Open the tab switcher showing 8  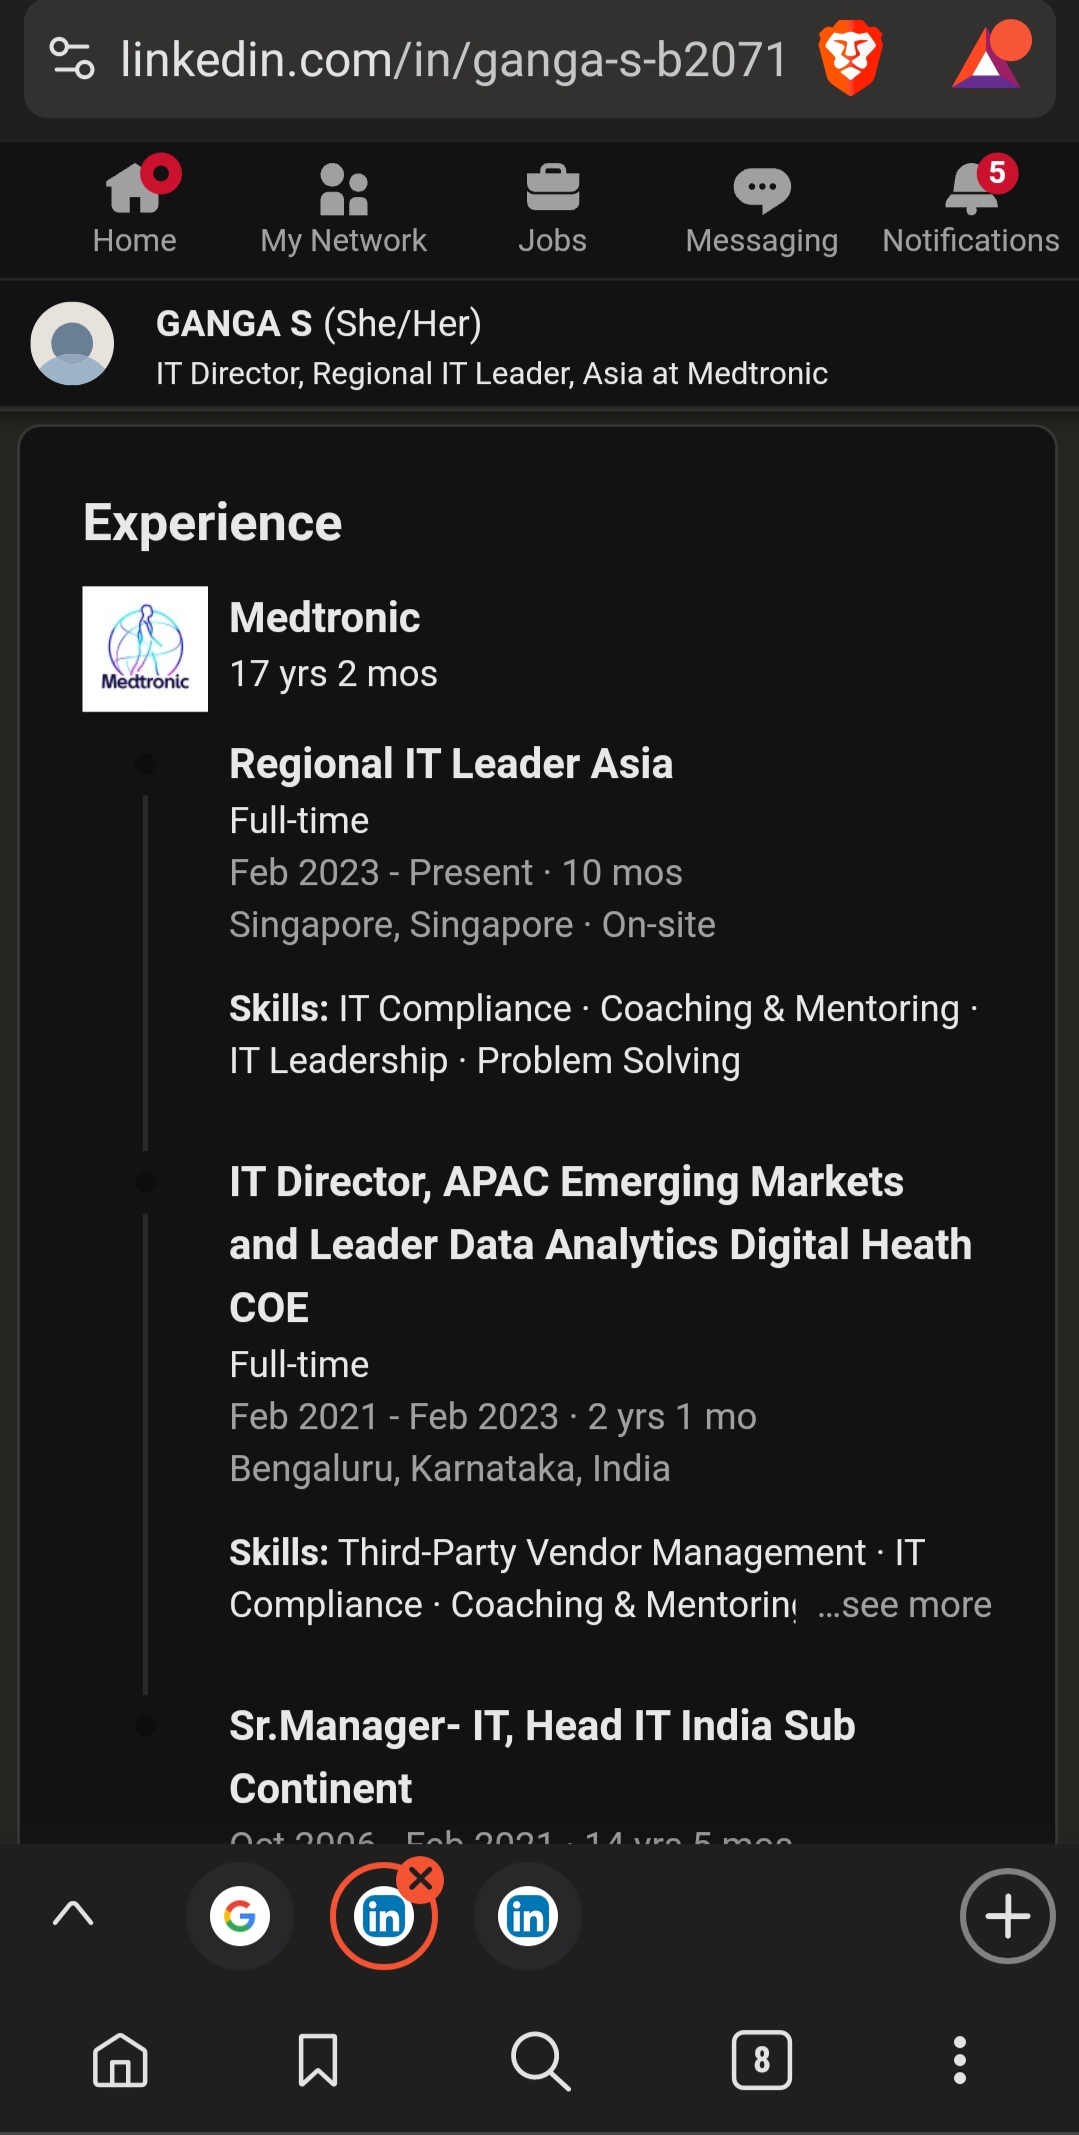(762, 2060)
